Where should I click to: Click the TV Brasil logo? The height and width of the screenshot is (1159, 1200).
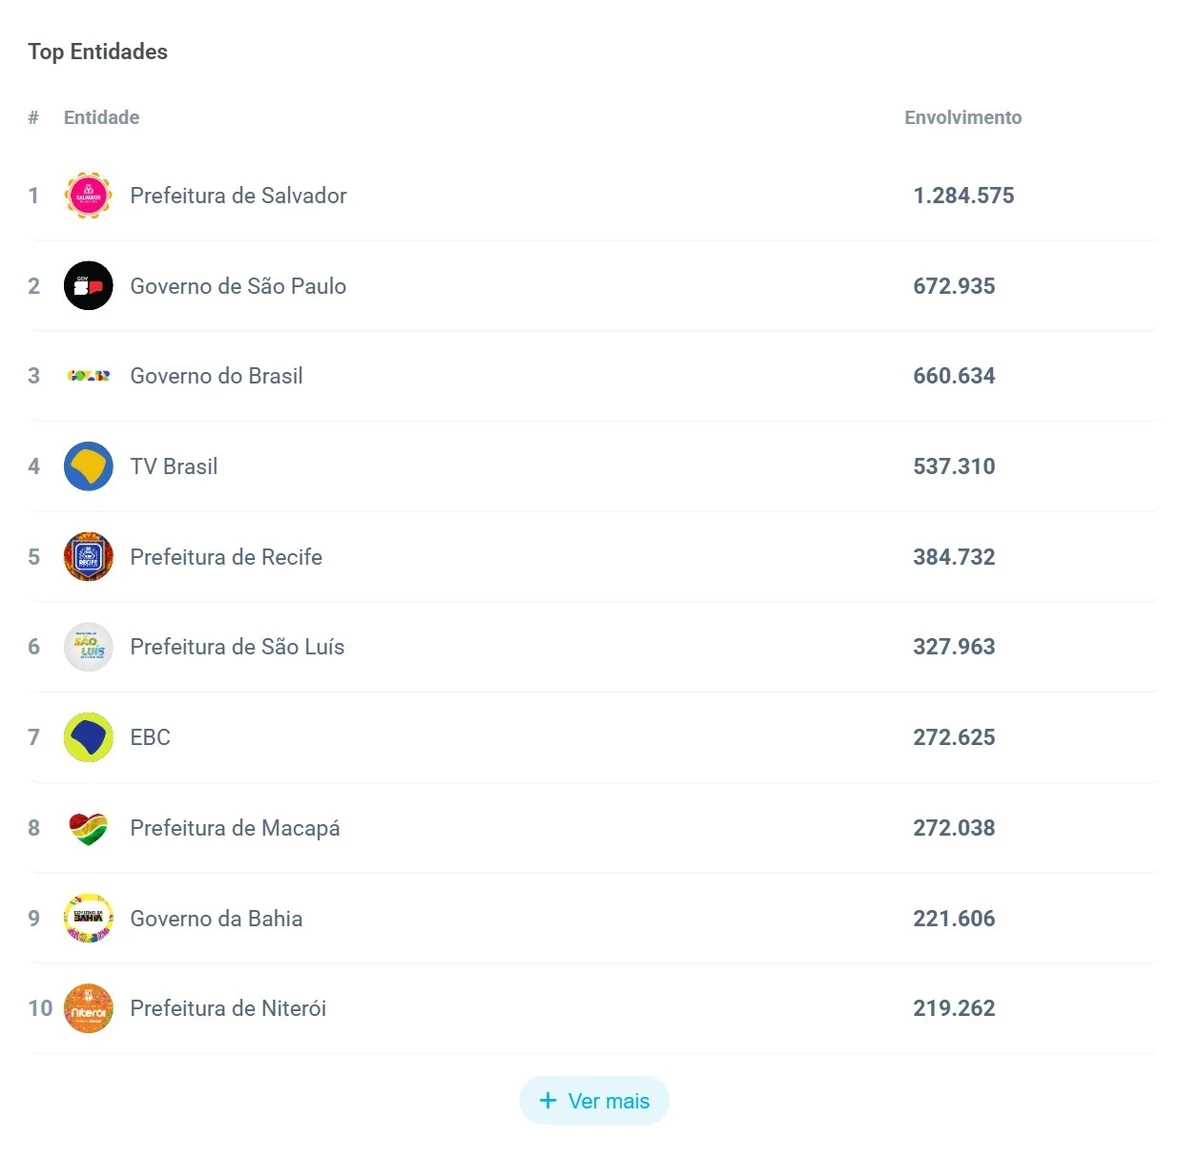click(88, 466)
